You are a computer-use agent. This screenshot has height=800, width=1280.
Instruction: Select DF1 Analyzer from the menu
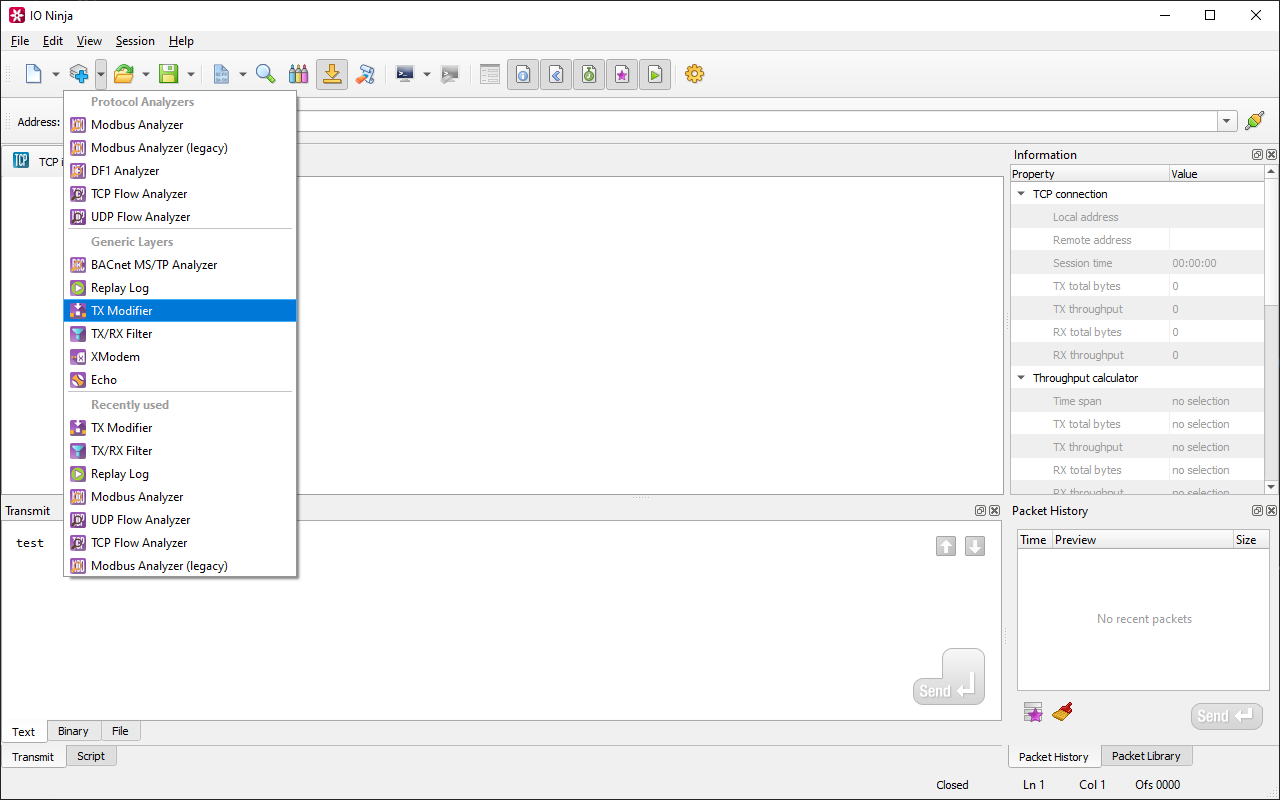tap(180, 171)
